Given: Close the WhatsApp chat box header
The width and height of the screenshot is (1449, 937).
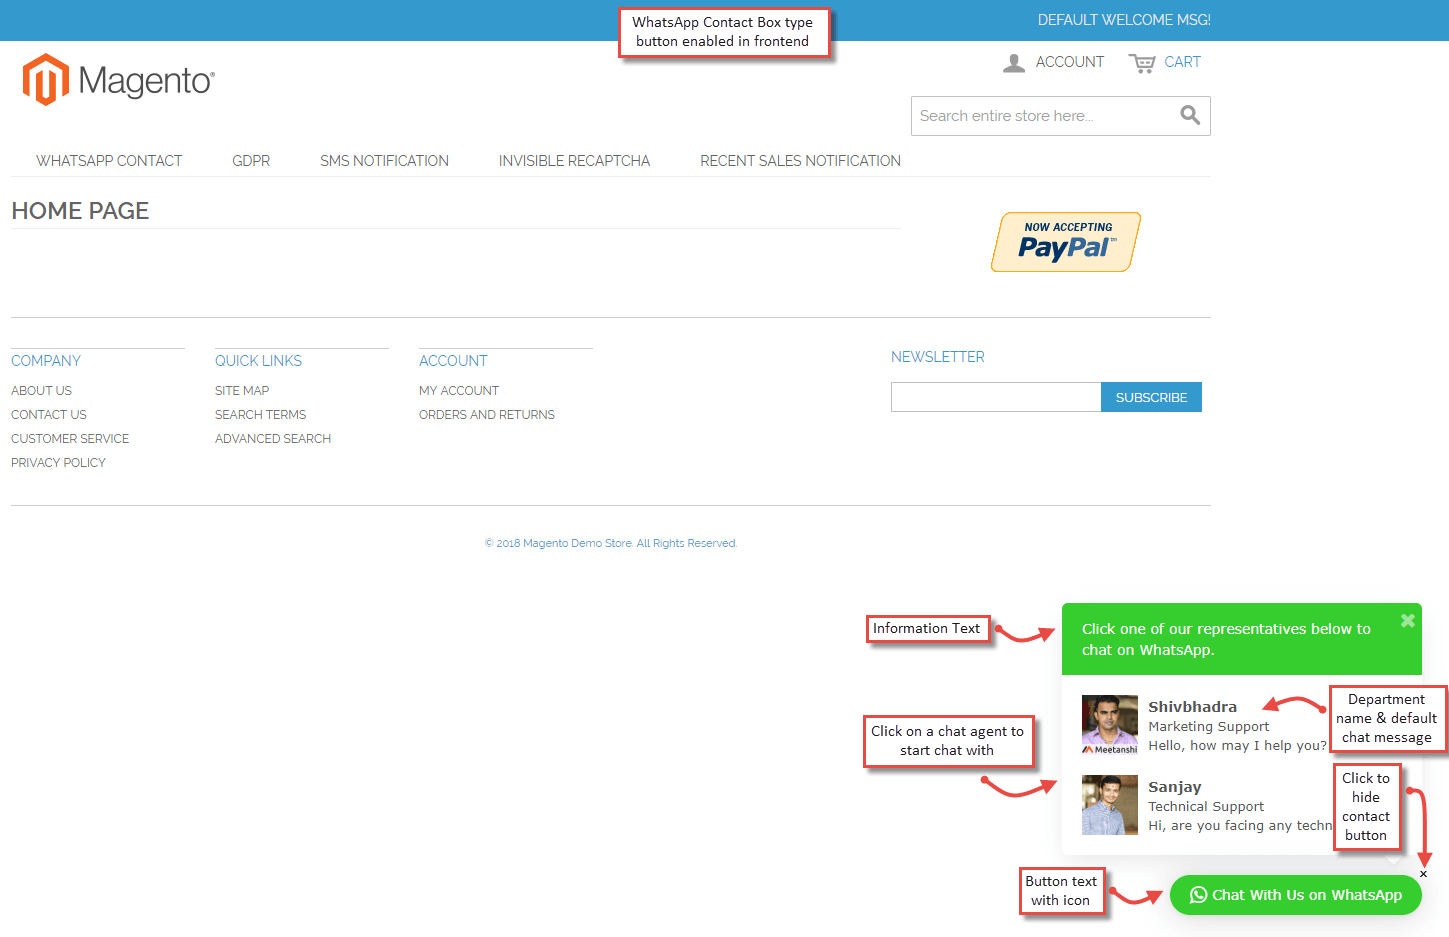Looking at the screenshot, I should coord(1408,621).
